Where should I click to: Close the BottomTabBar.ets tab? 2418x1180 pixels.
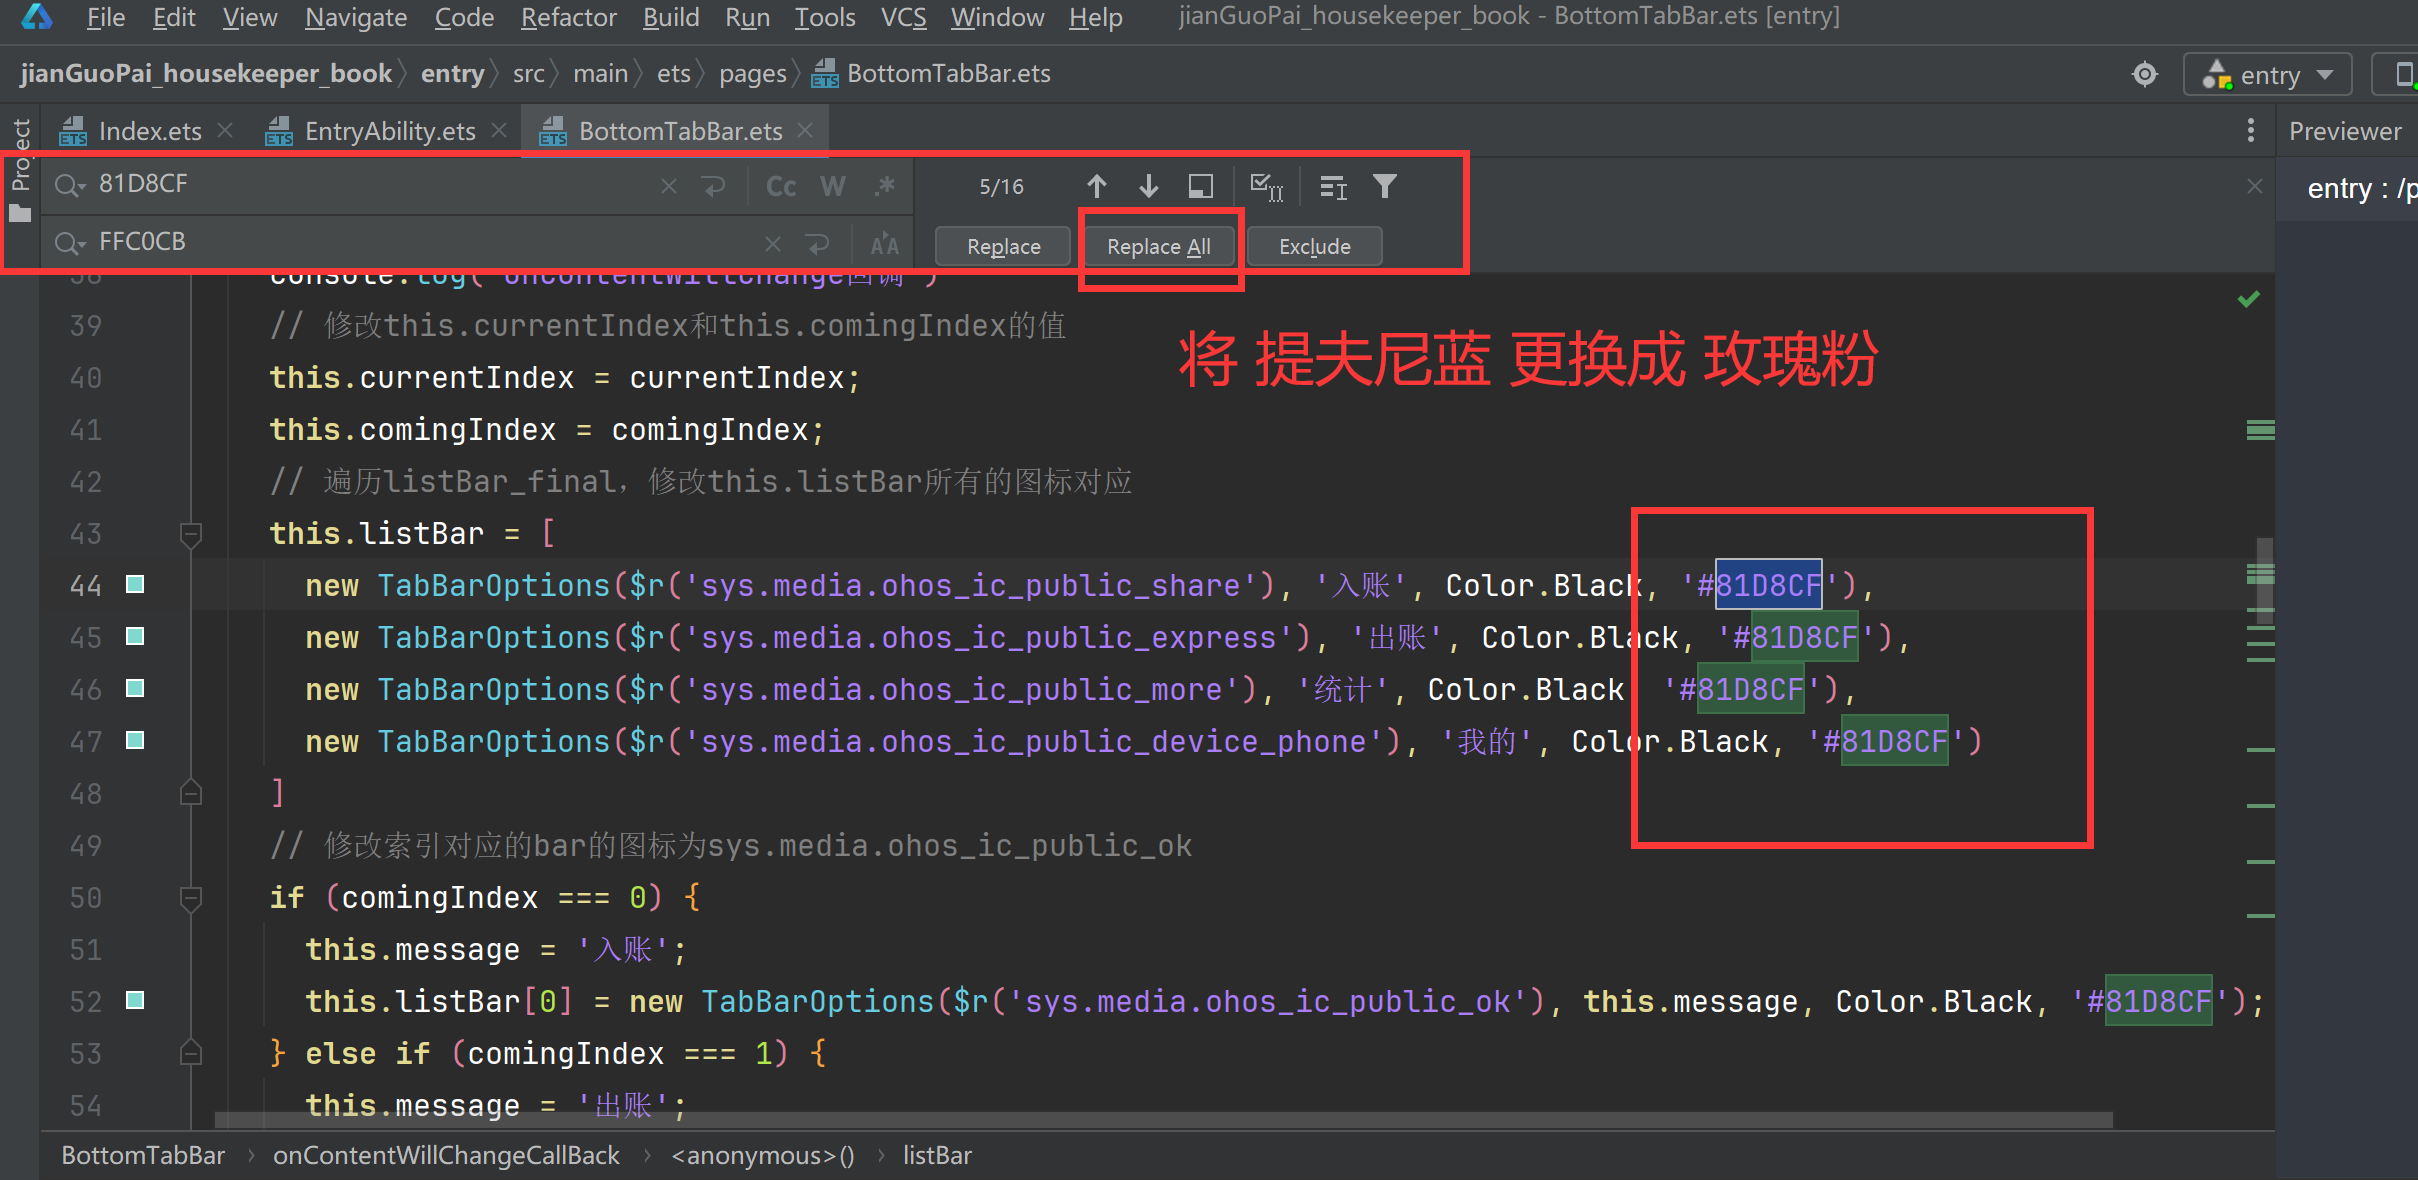[x=806, y=131]
